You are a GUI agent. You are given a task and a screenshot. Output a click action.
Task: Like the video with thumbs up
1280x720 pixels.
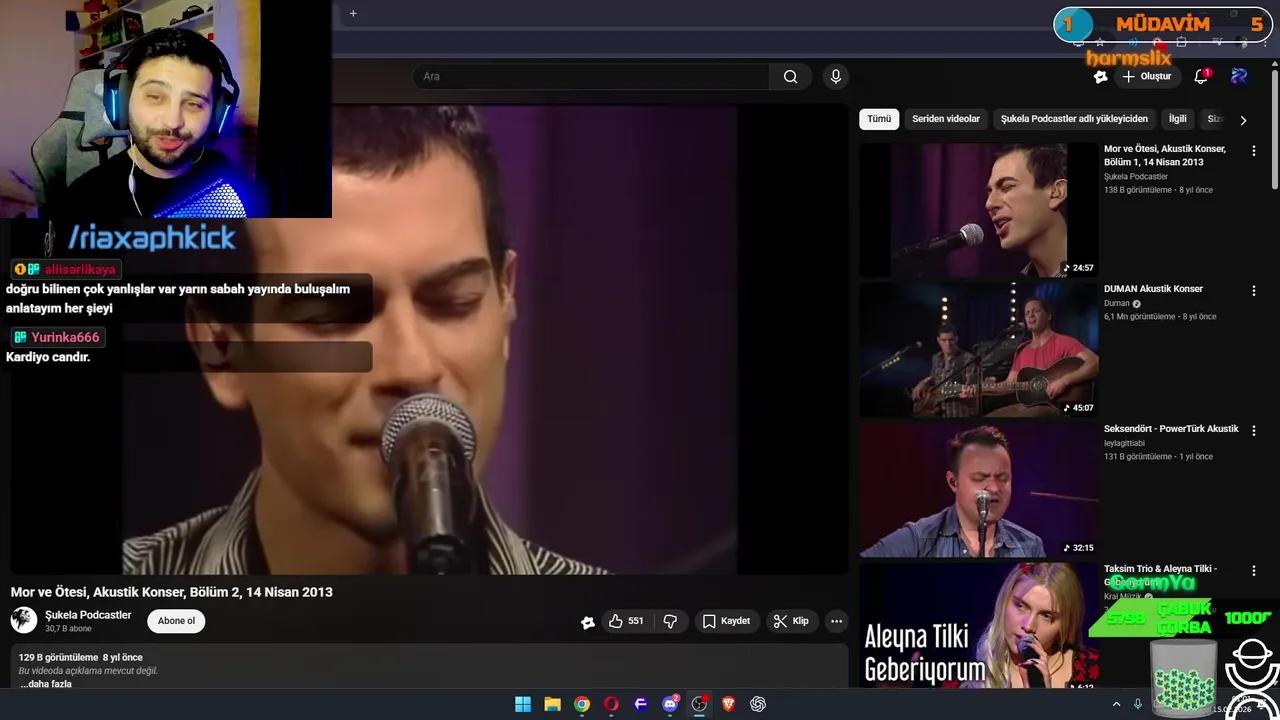point(626,621)
